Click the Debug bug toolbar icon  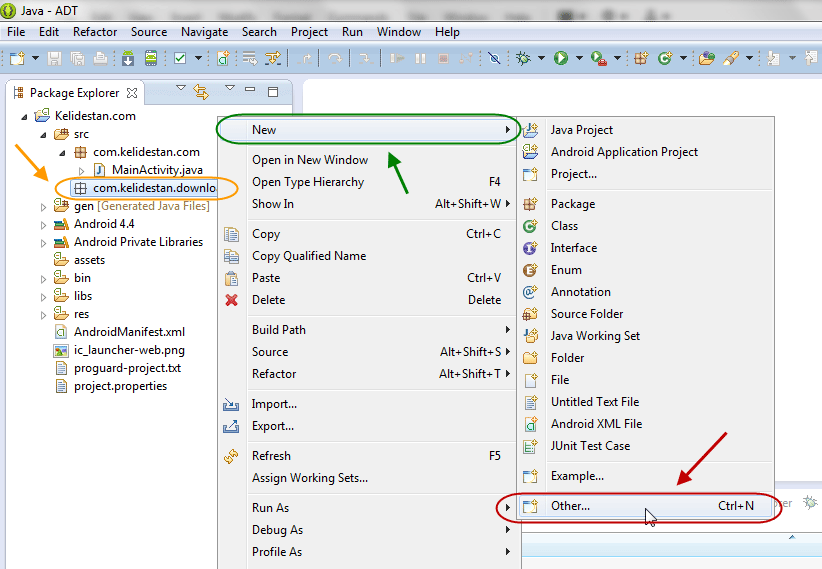click(523, 58)
